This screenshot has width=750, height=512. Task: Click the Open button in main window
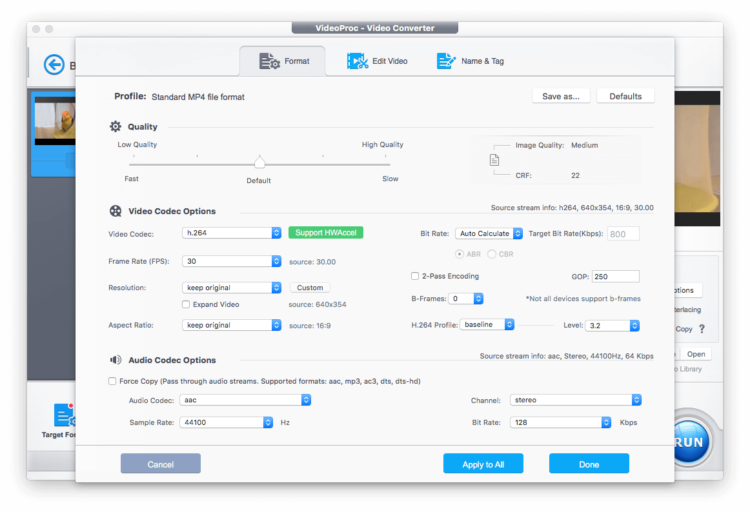696,354
